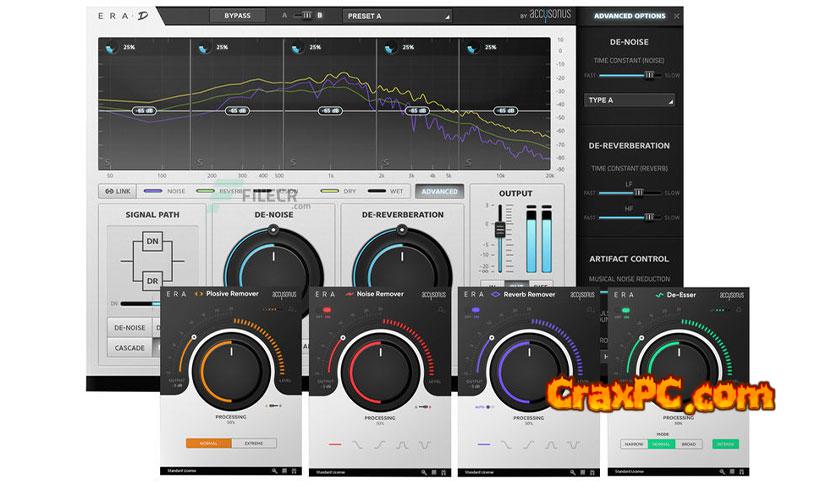This screenshot has width=836, height=484.
Task: Click the fifth band's -65 dB threshold handle
Action: [504, 111]
